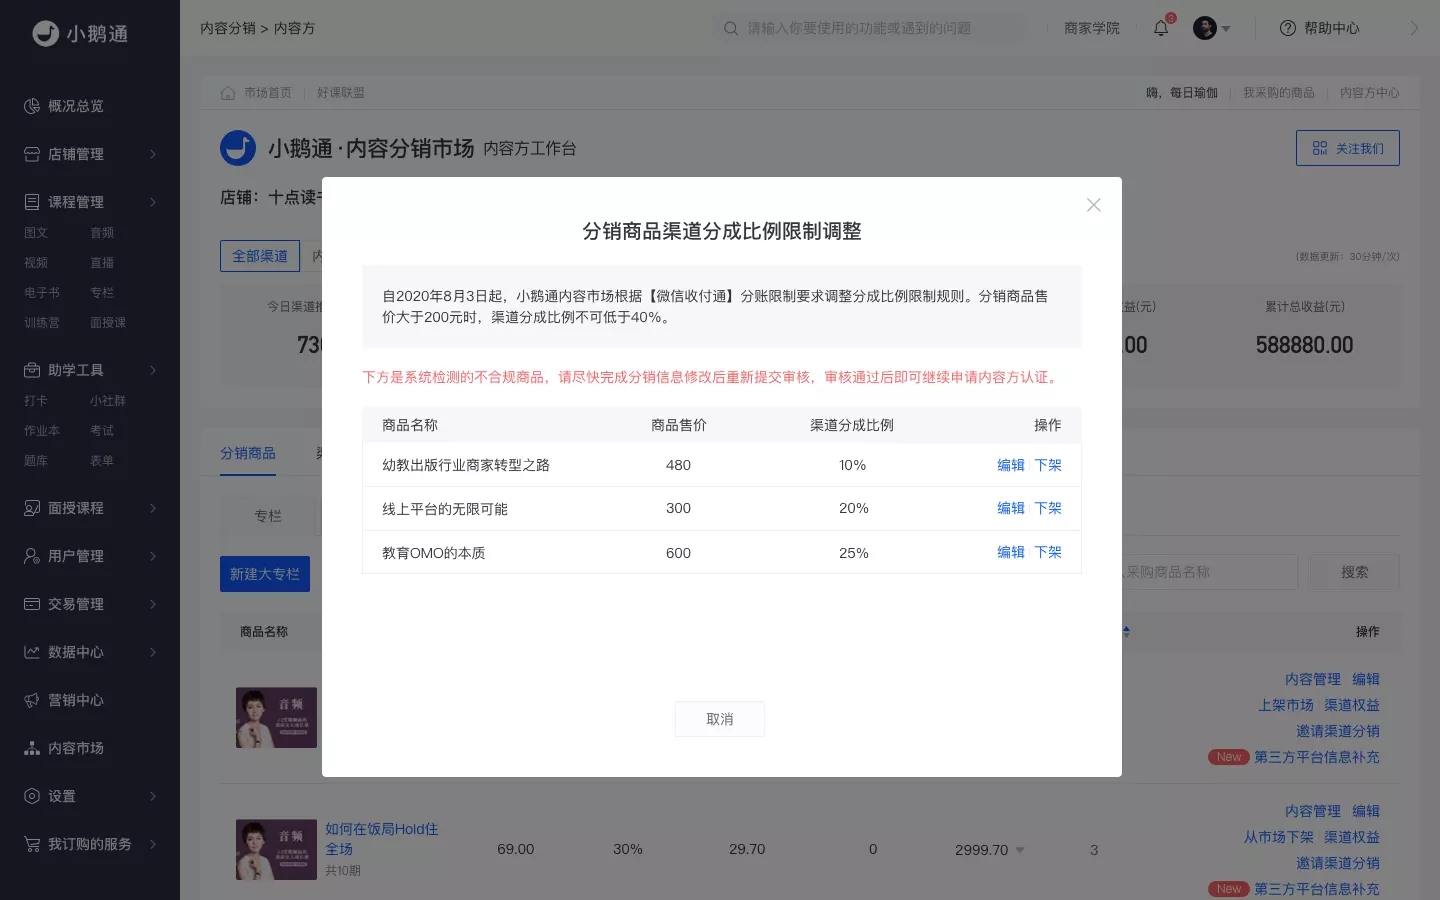Take down 幼教出版行业商家转型之路 product
The width and height of the screenshot is (1440, 900).
(1048, 465)
